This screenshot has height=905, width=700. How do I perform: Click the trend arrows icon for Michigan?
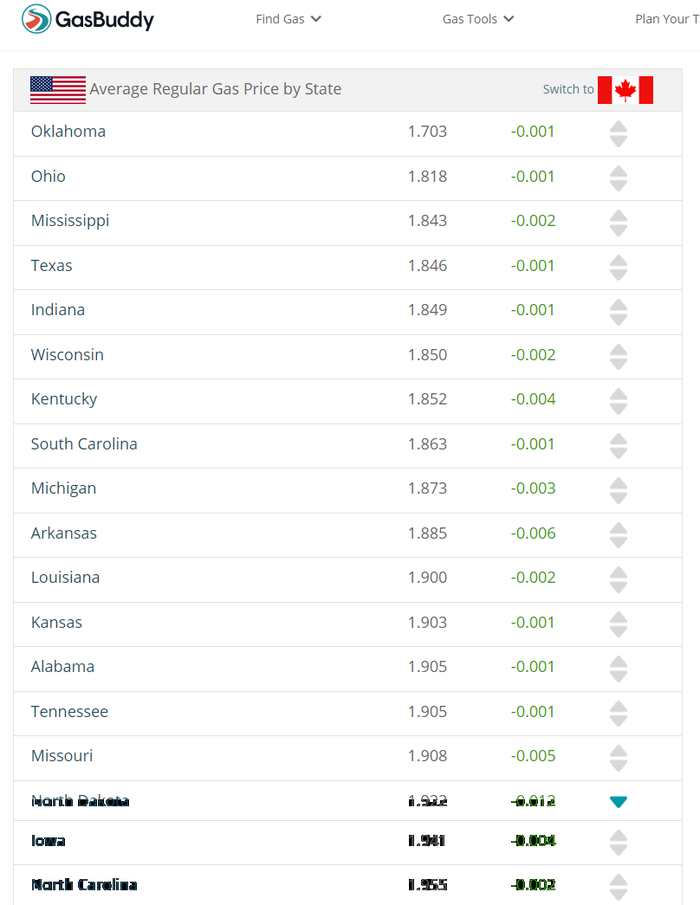click(x=618, y=490)
